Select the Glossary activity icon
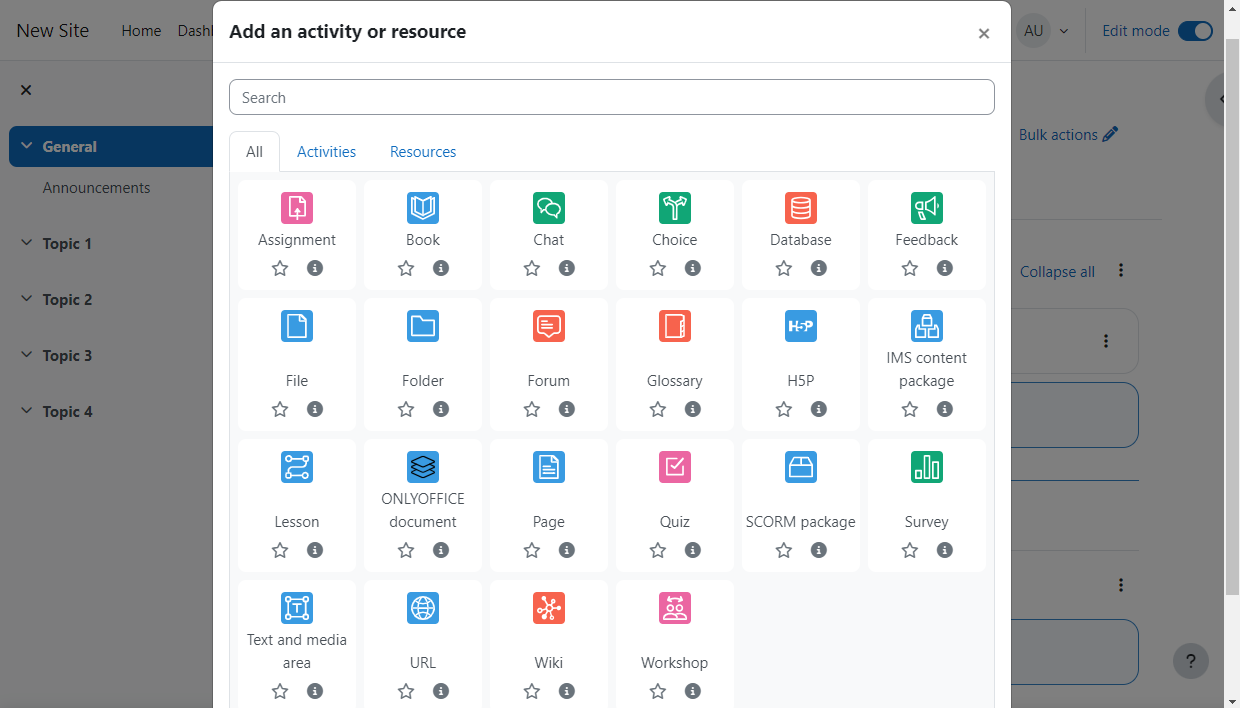Image resolution: width=1240 pixels, height=708 pixels. [675, 326]
